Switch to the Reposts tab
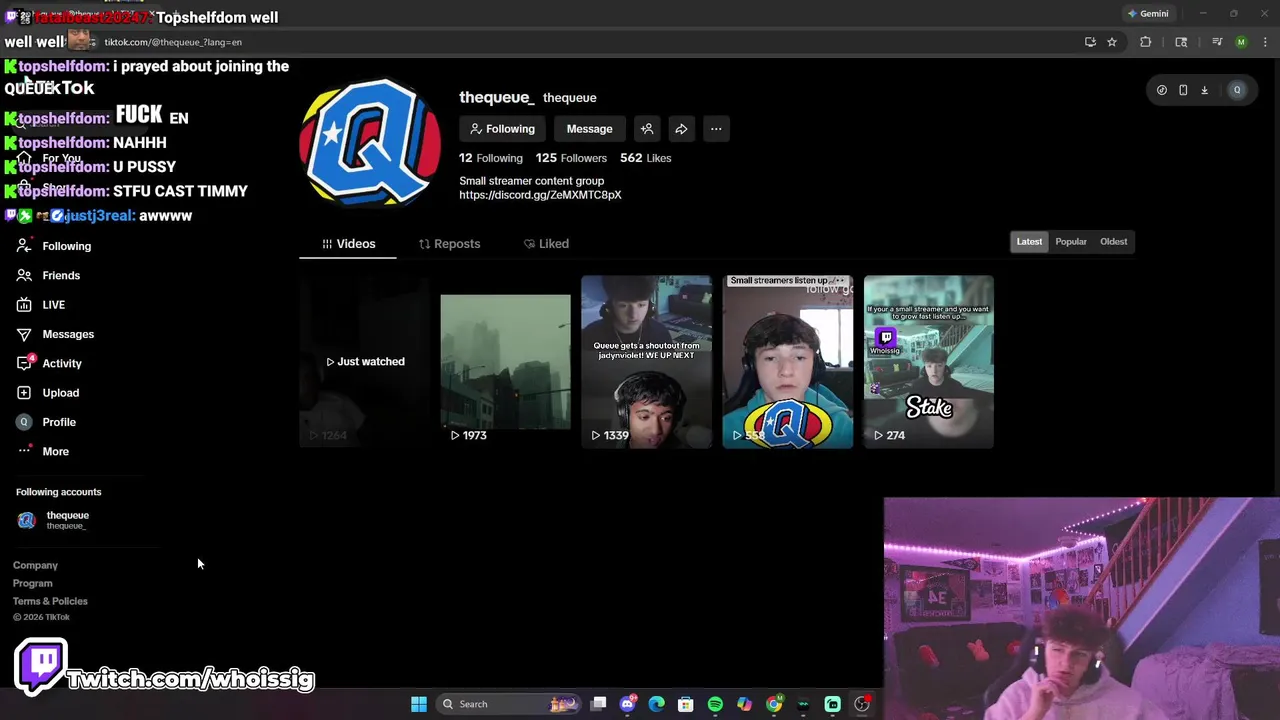Viewport: 1280px width, 720px height. 449,244
